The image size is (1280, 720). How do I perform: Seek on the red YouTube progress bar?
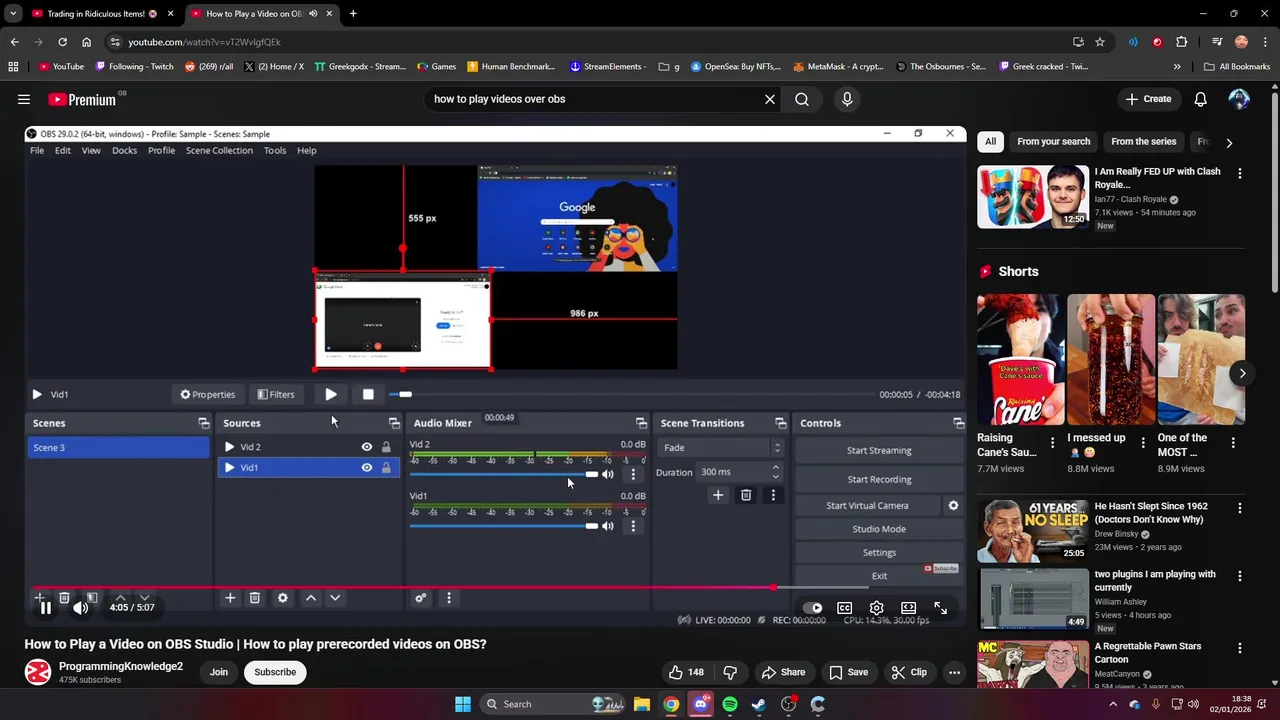coord(496,587)
